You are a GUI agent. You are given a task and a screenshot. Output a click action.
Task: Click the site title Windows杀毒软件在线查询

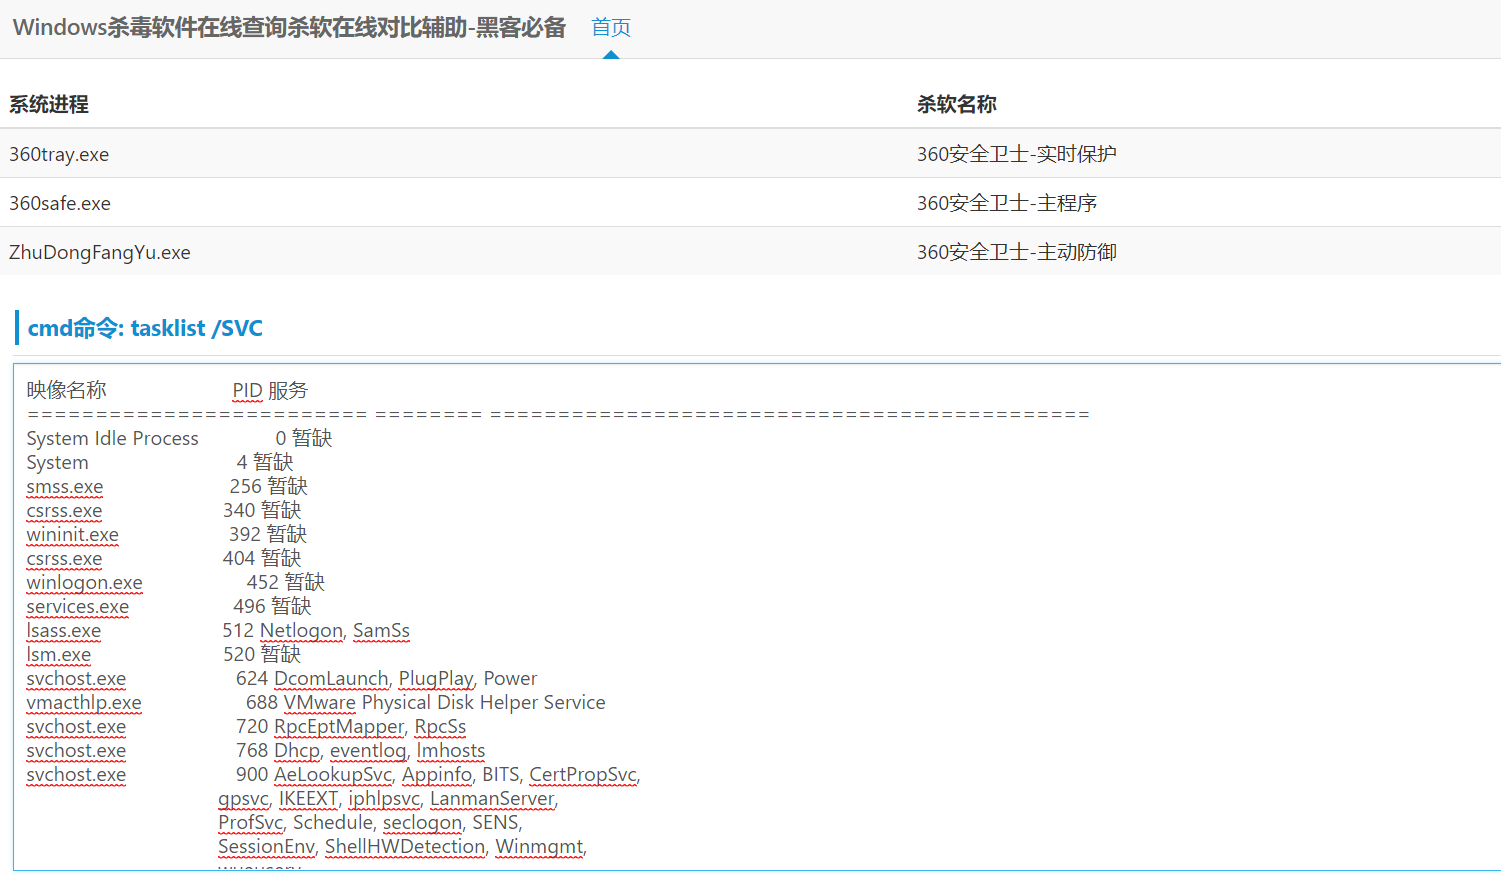pos(289,28)
